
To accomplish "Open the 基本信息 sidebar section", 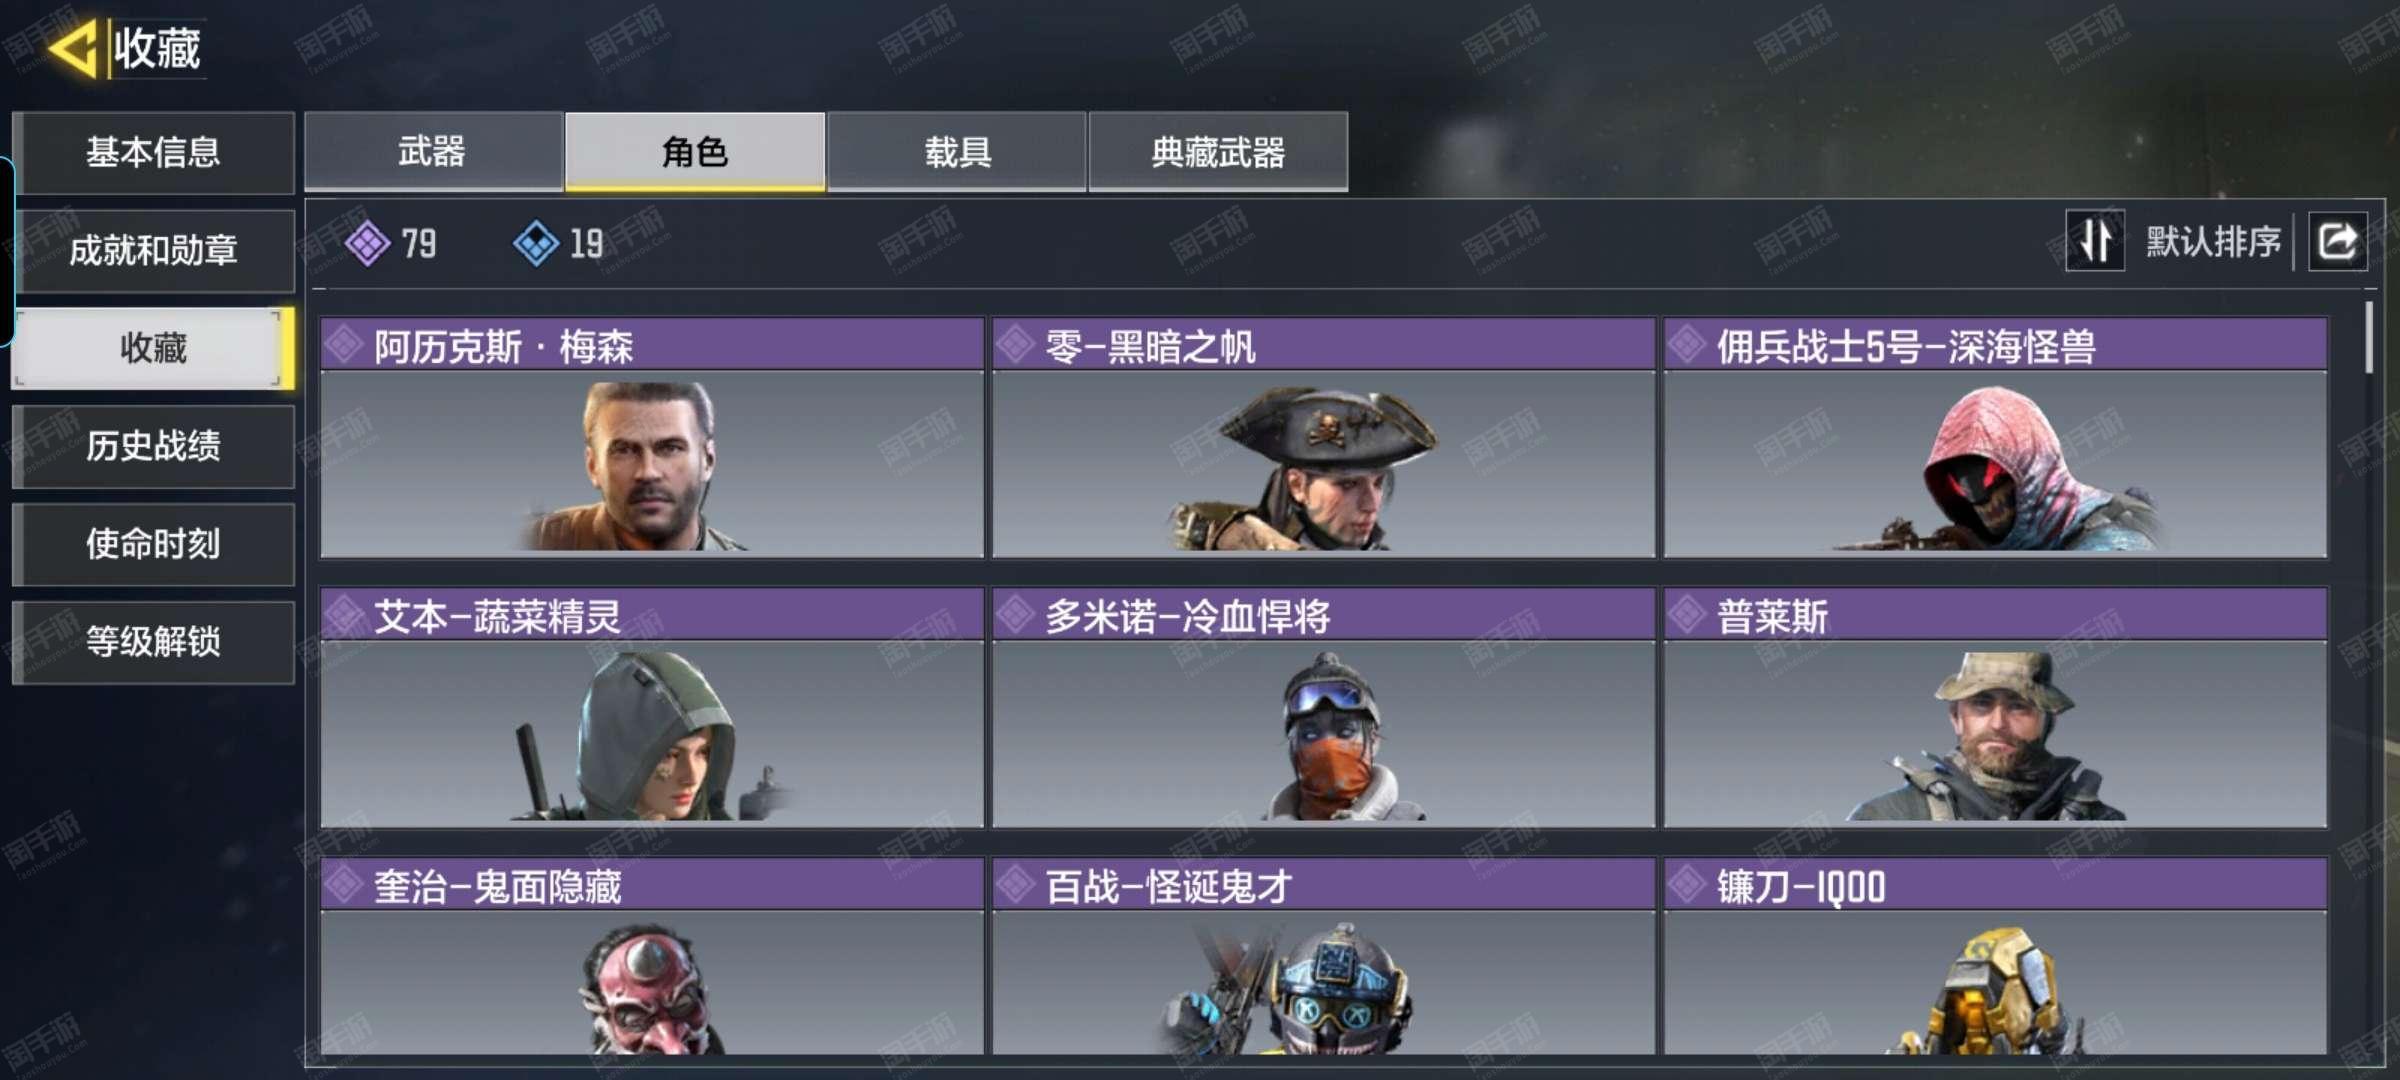I will pyautogui.click(x=154, y=152).
